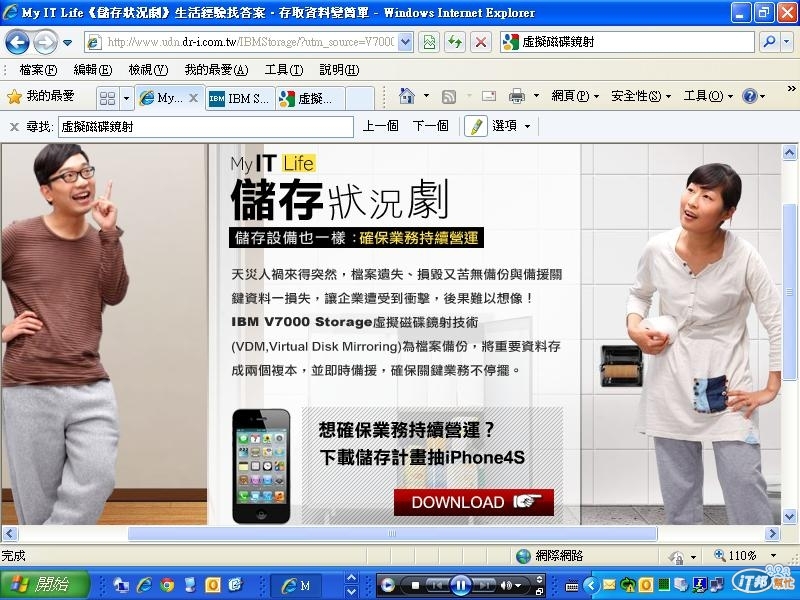Expand the address bar history dropdown
The width and height of the screenshot is (800, 600).
pyautogui.click(x=405, y=42)
